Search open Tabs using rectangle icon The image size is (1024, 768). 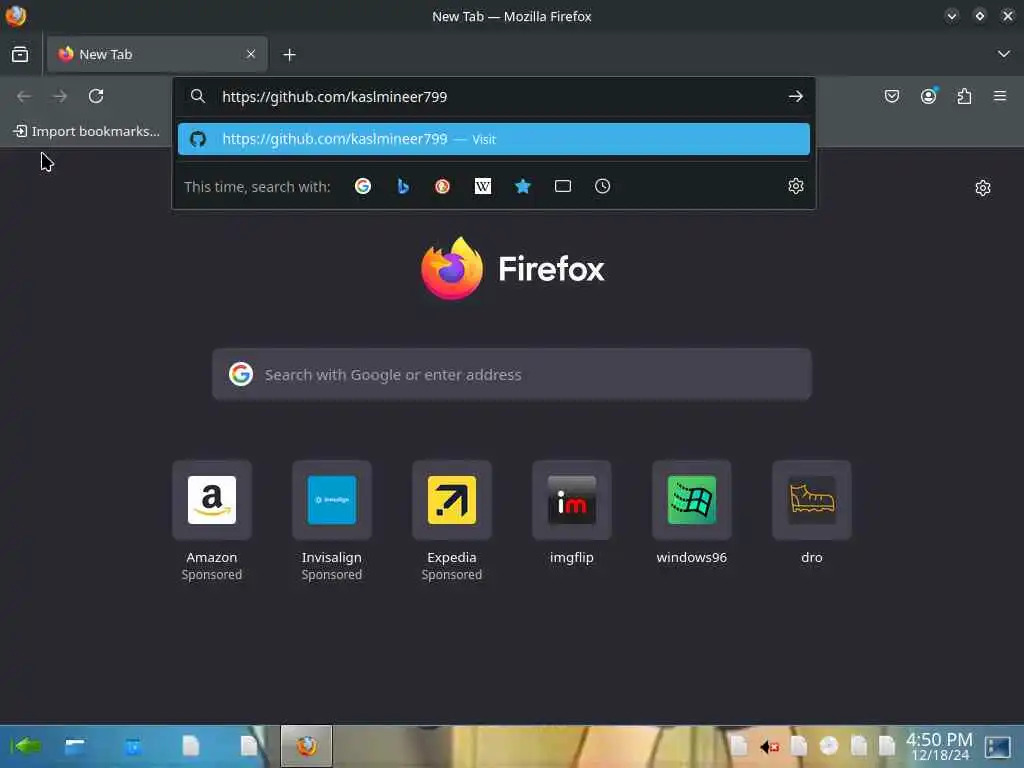point(562,187)
